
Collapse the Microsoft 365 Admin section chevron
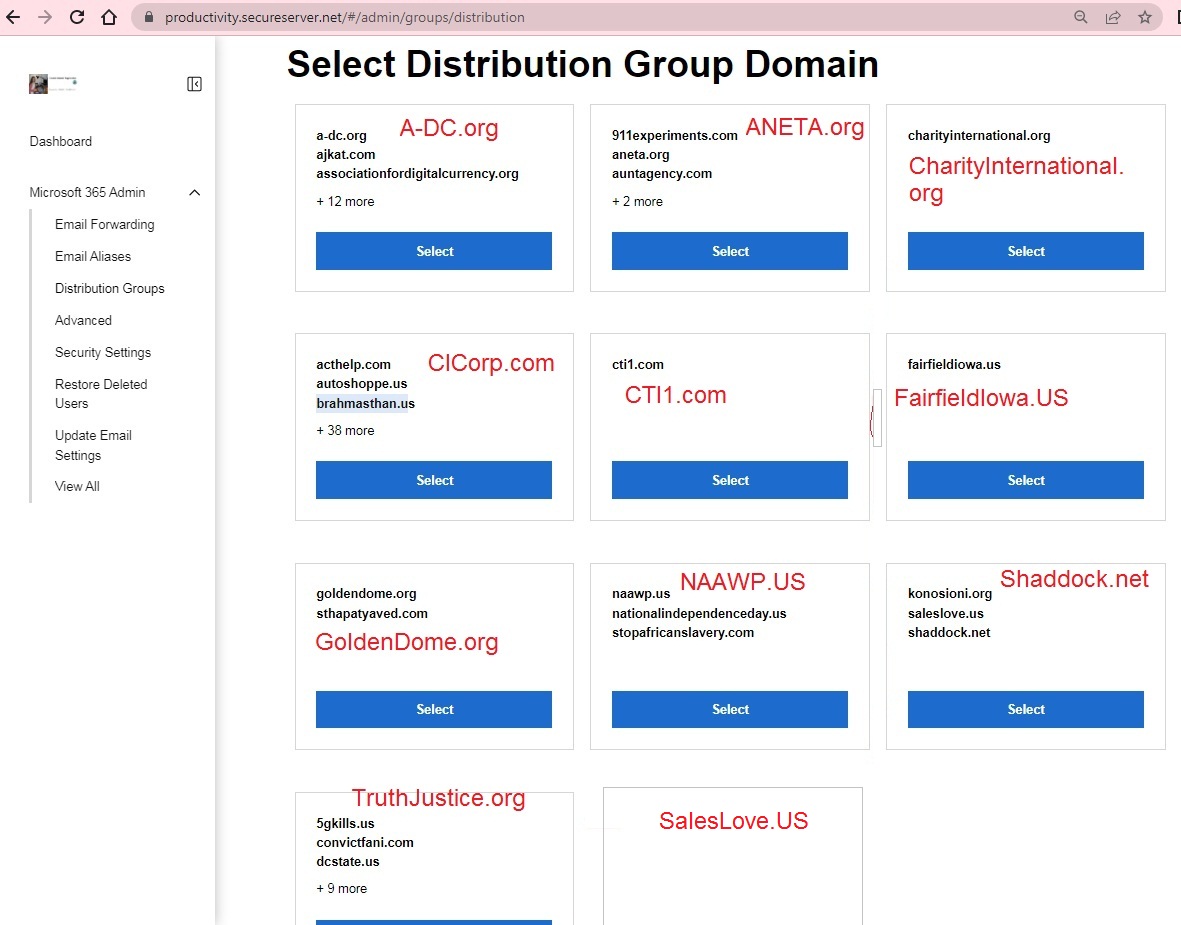[194, 192]
